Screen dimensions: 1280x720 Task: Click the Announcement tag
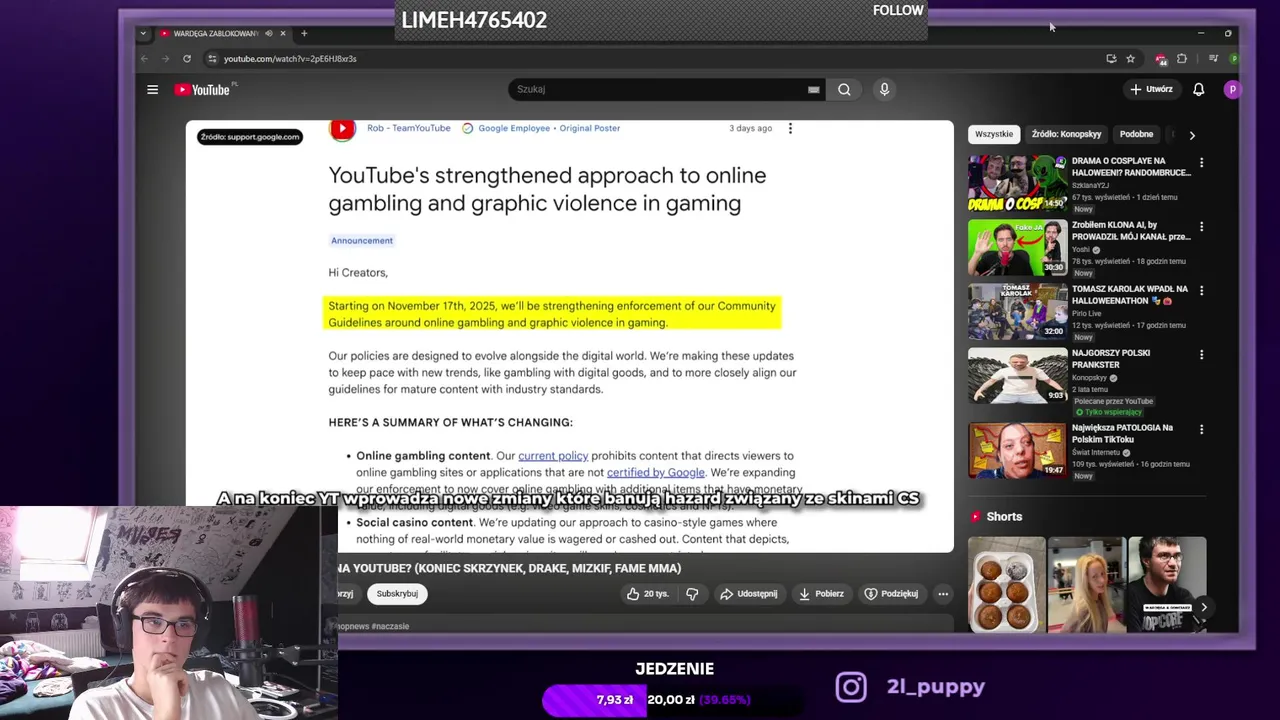tap(362, 241)
